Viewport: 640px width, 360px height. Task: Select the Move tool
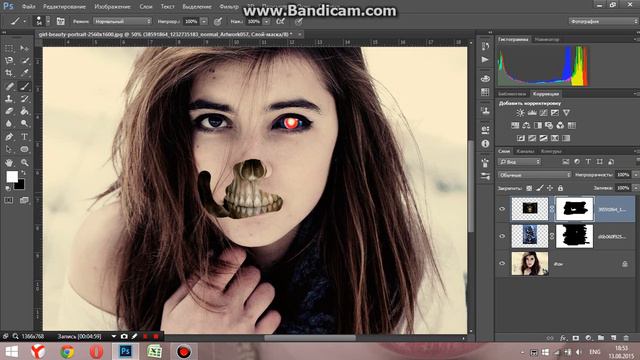click(24, 48)
